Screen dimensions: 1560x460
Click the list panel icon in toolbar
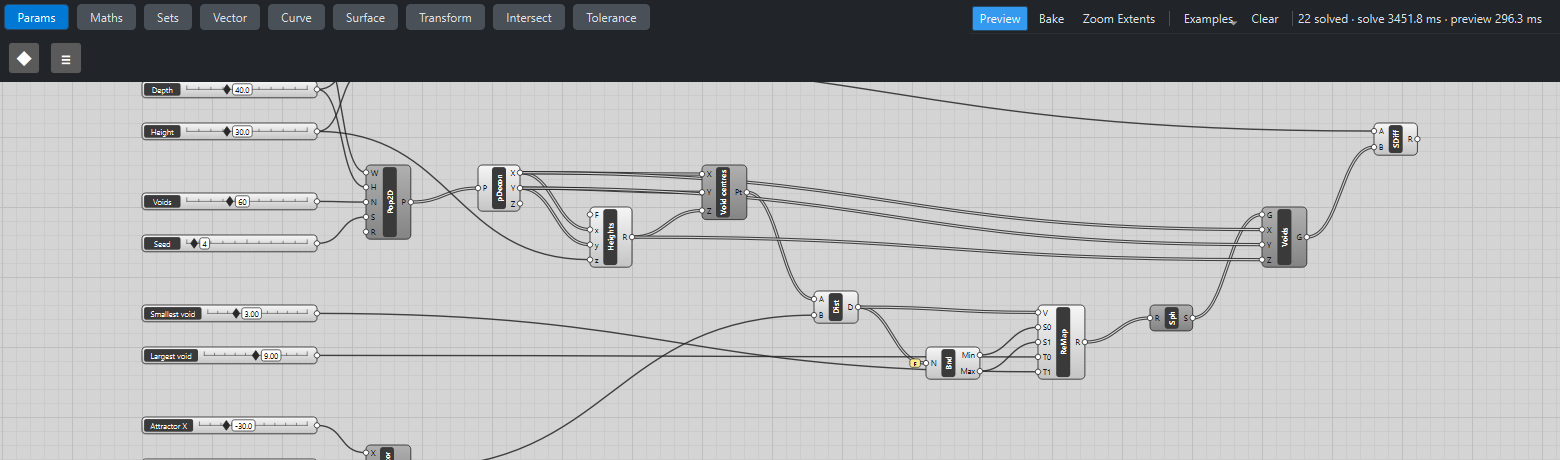pos(66,58)
